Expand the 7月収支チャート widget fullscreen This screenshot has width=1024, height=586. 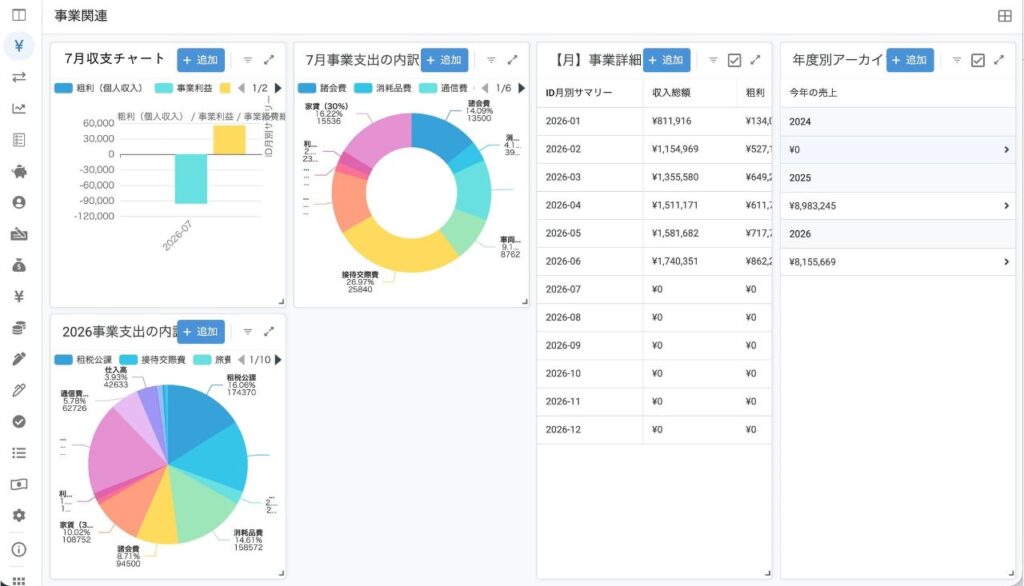[x=269, y=60]
